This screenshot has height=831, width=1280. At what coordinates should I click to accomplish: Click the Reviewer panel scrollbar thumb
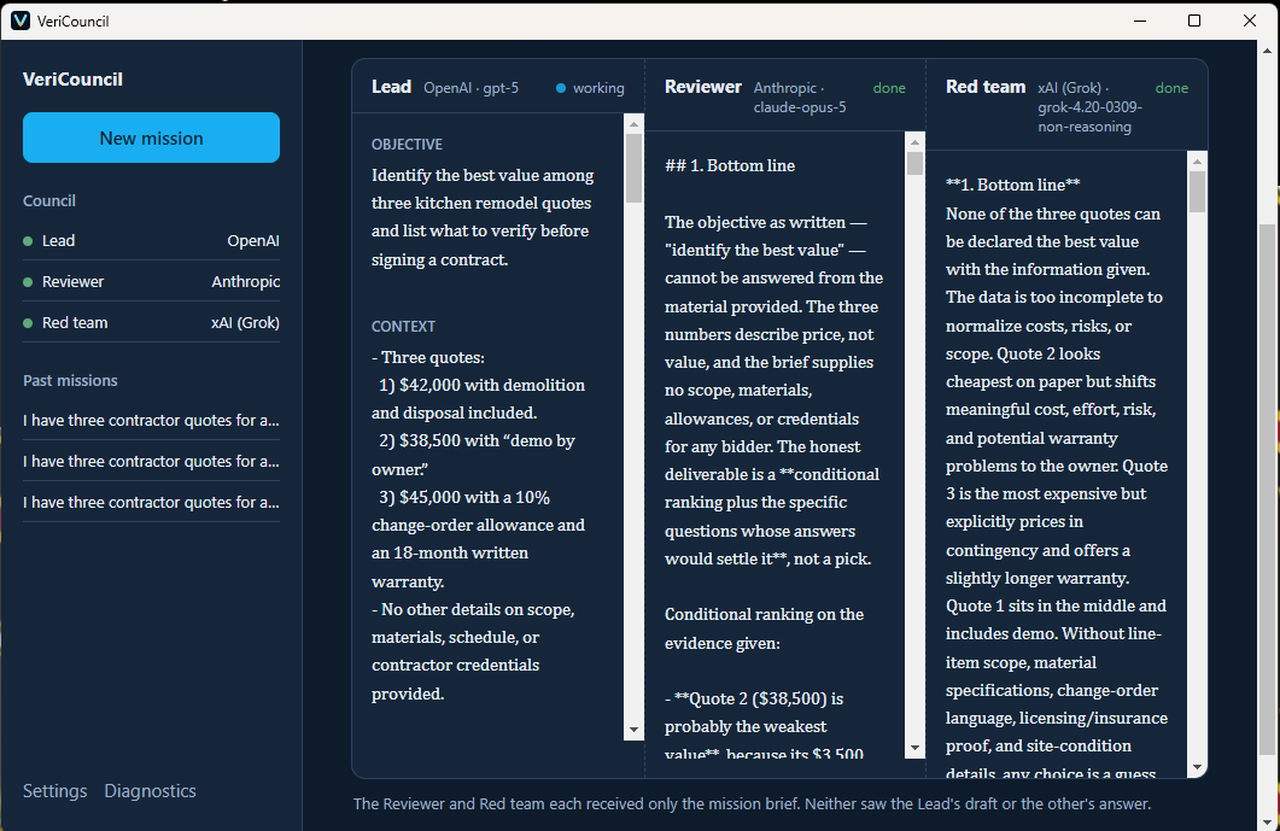[915, 164]
